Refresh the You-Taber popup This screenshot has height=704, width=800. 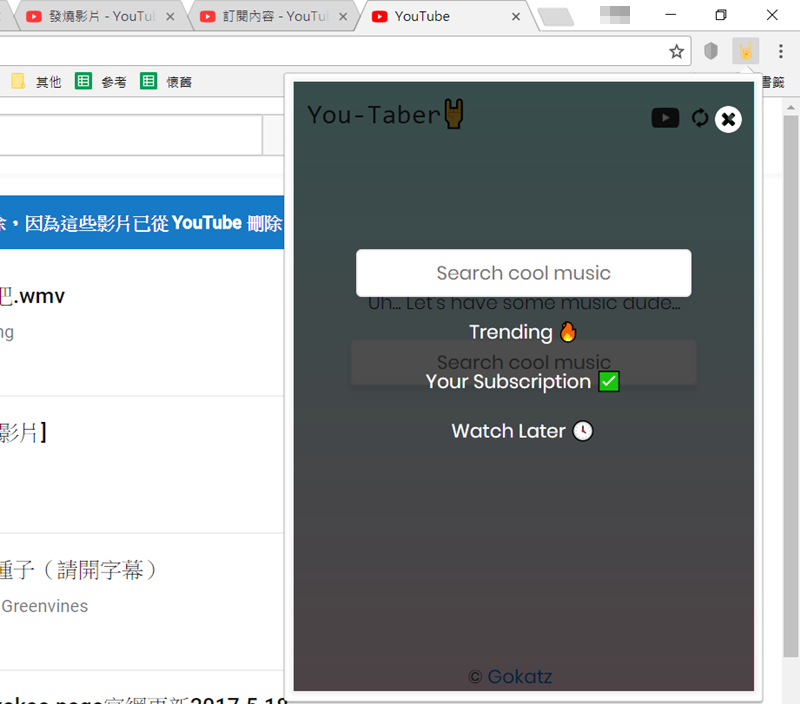(x=699, y=118)
